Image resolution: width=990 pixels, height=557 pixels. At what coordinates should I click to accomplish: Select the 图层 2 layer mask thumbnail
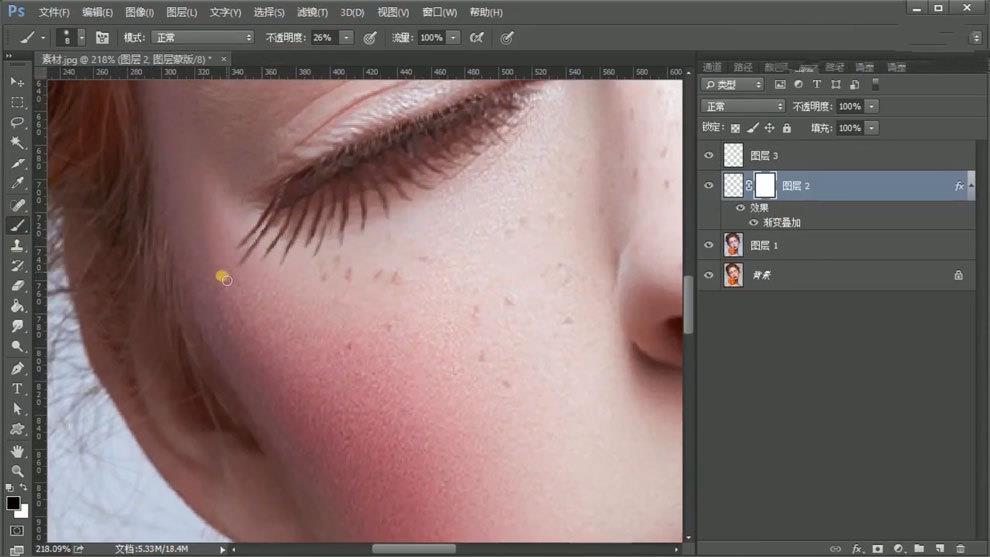pos(765,185)
